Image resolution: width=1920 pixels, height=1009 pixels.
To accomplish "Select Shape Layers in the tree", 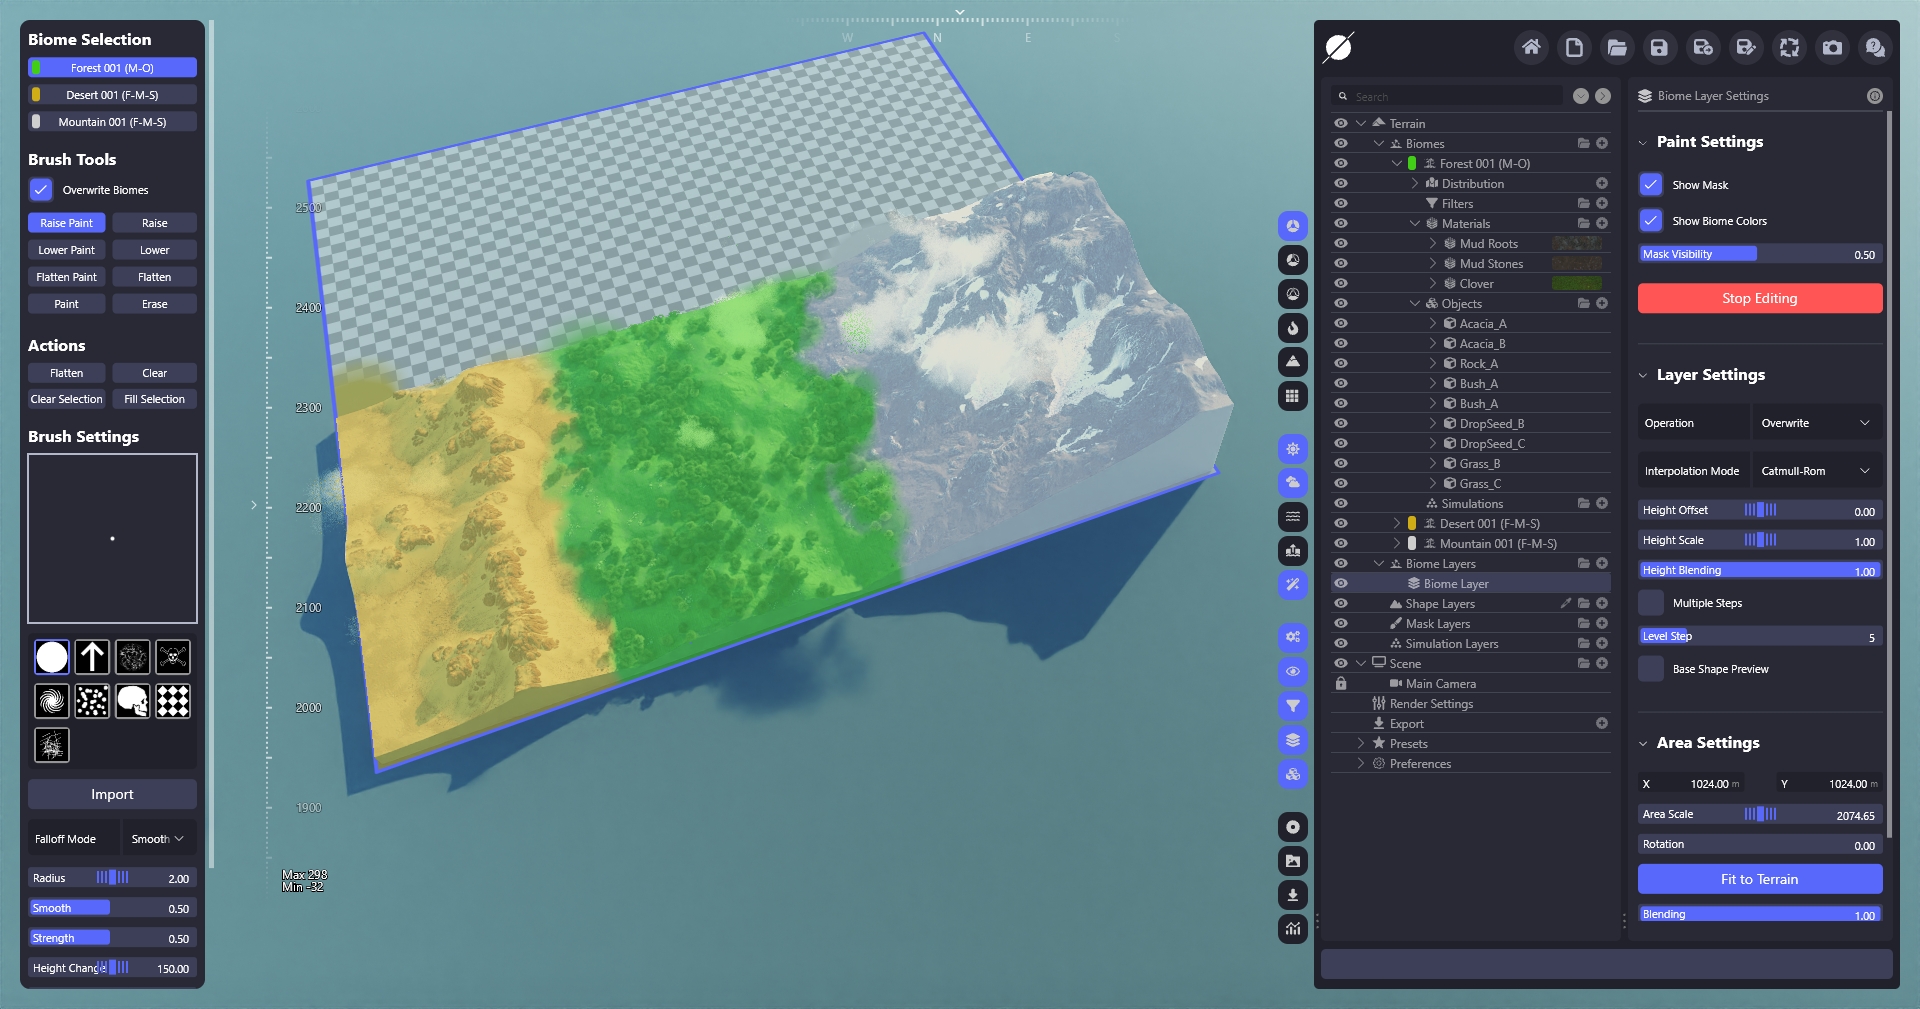I will point(1439,604).
